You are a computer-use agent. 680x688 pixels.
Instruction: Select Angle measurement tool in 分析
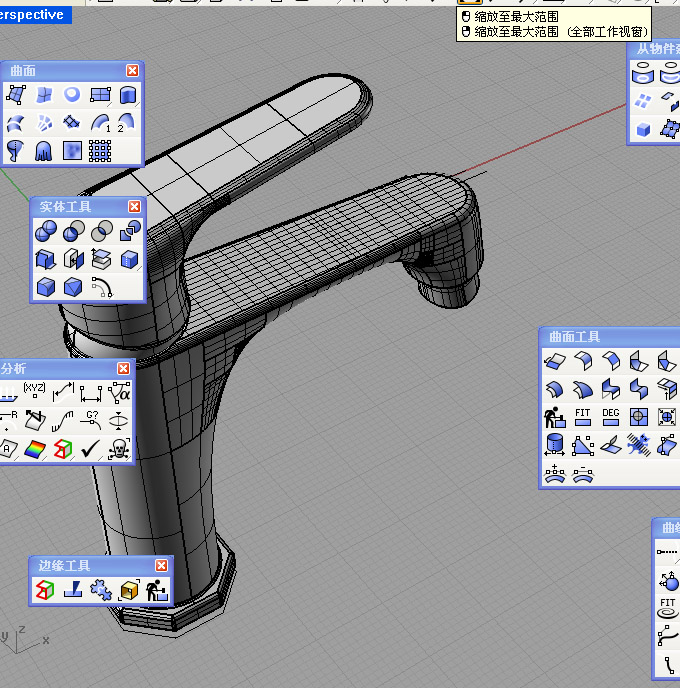(118, 391)
